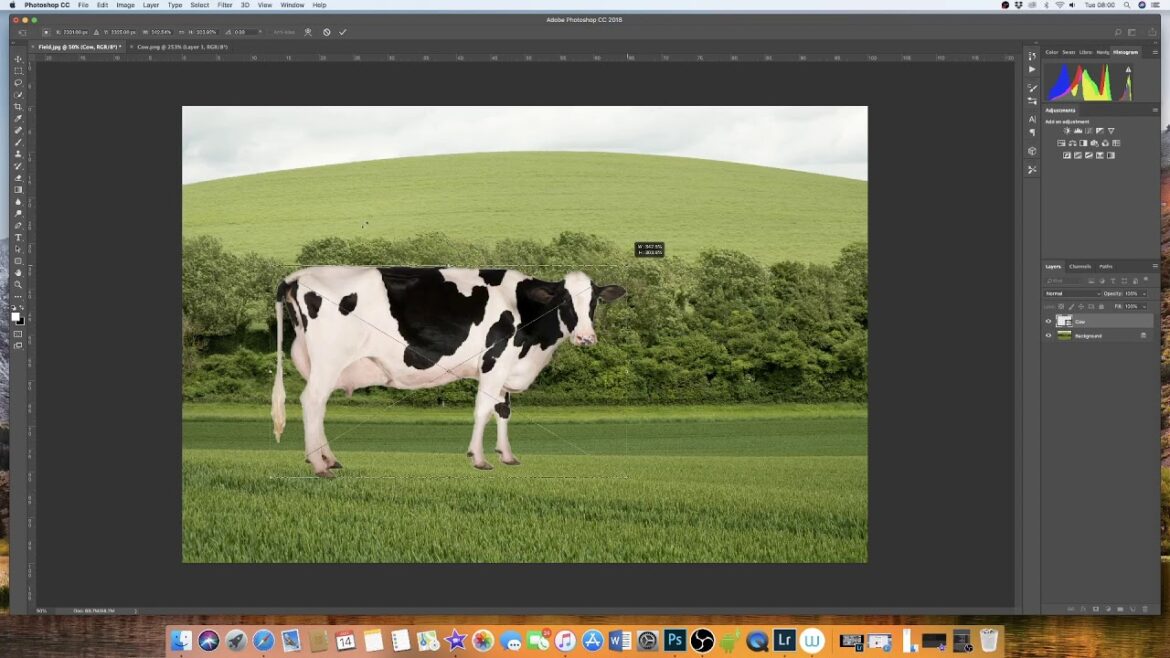Viewport: 1170px width, 658px height.
Task: Open the Filter menu
Action: coord(224,4)
